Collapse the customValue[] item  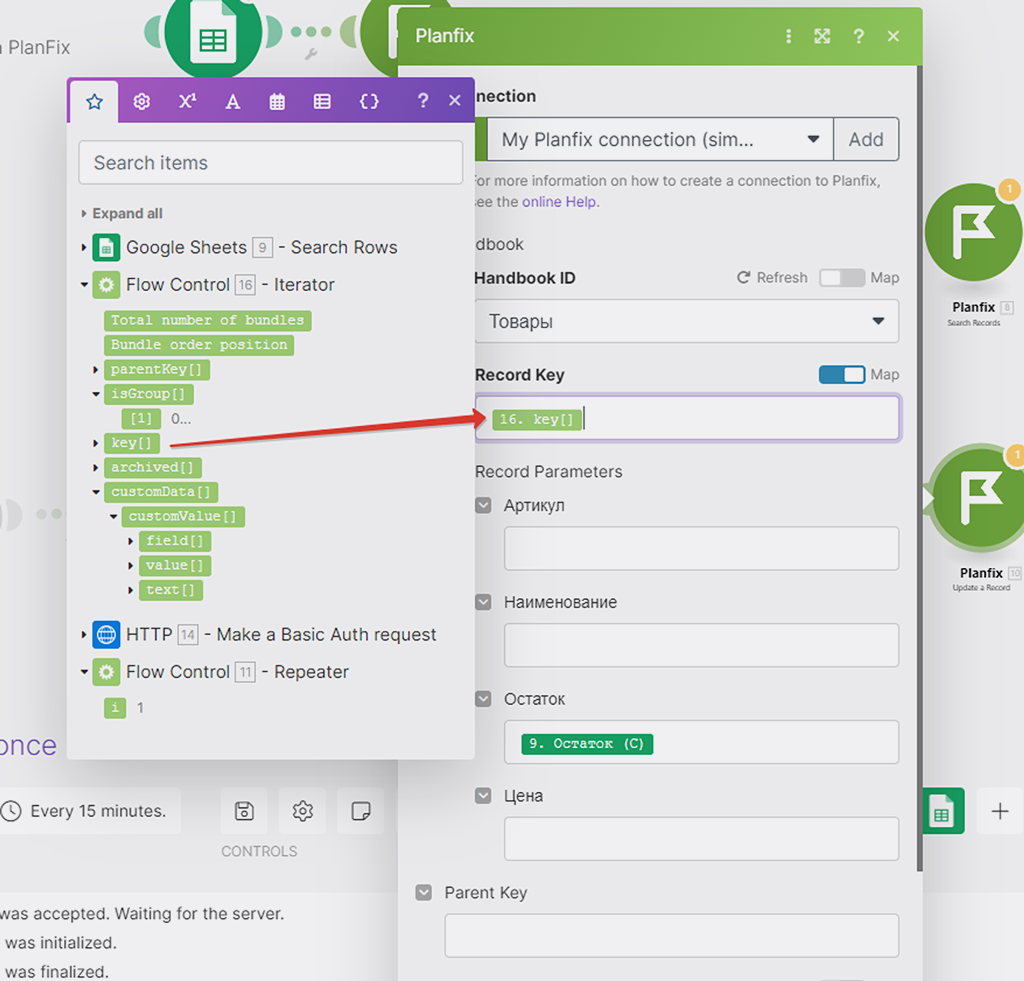(113, 517)
